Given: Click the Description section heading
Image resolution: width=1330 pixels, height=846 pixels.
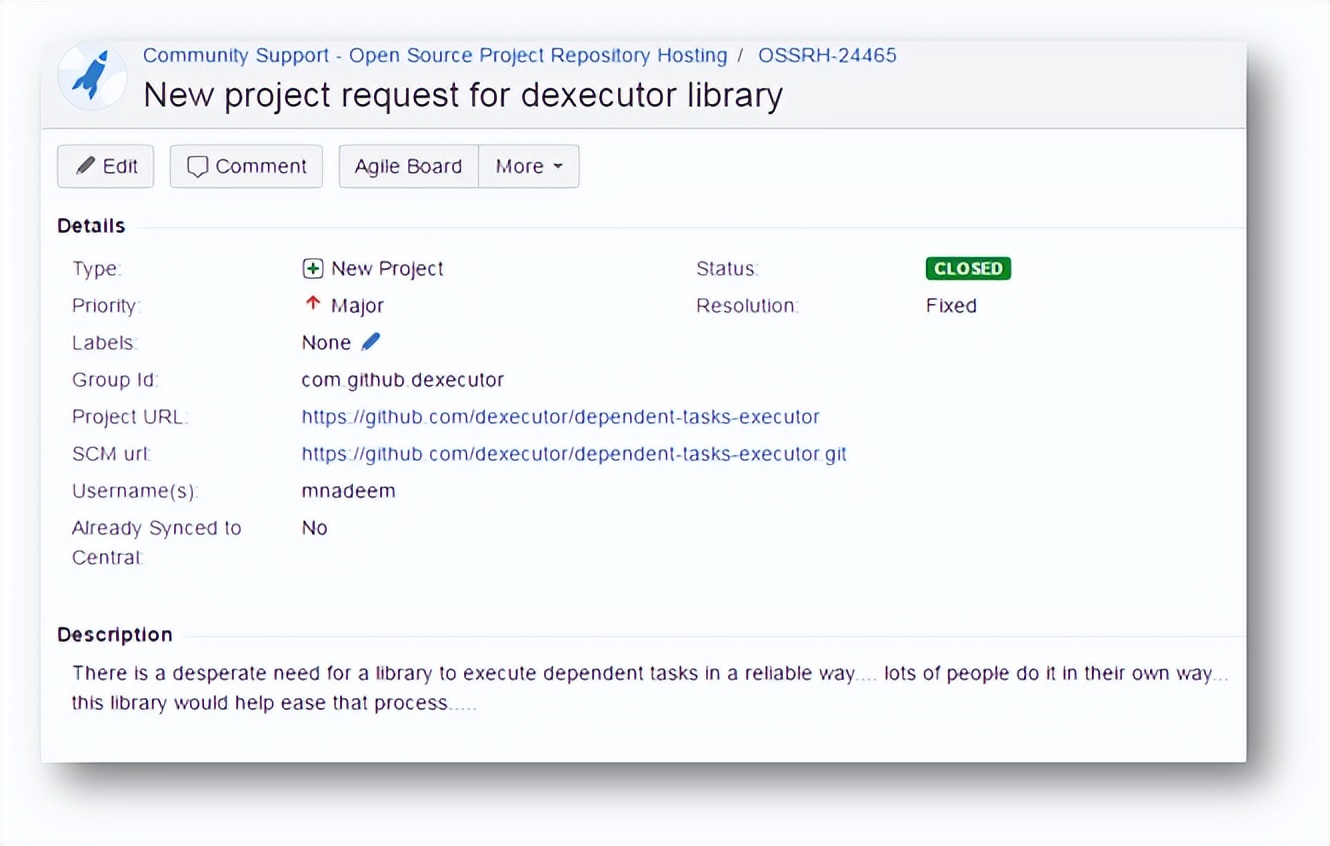Looking at the screenshot, I should coord(115,635).
